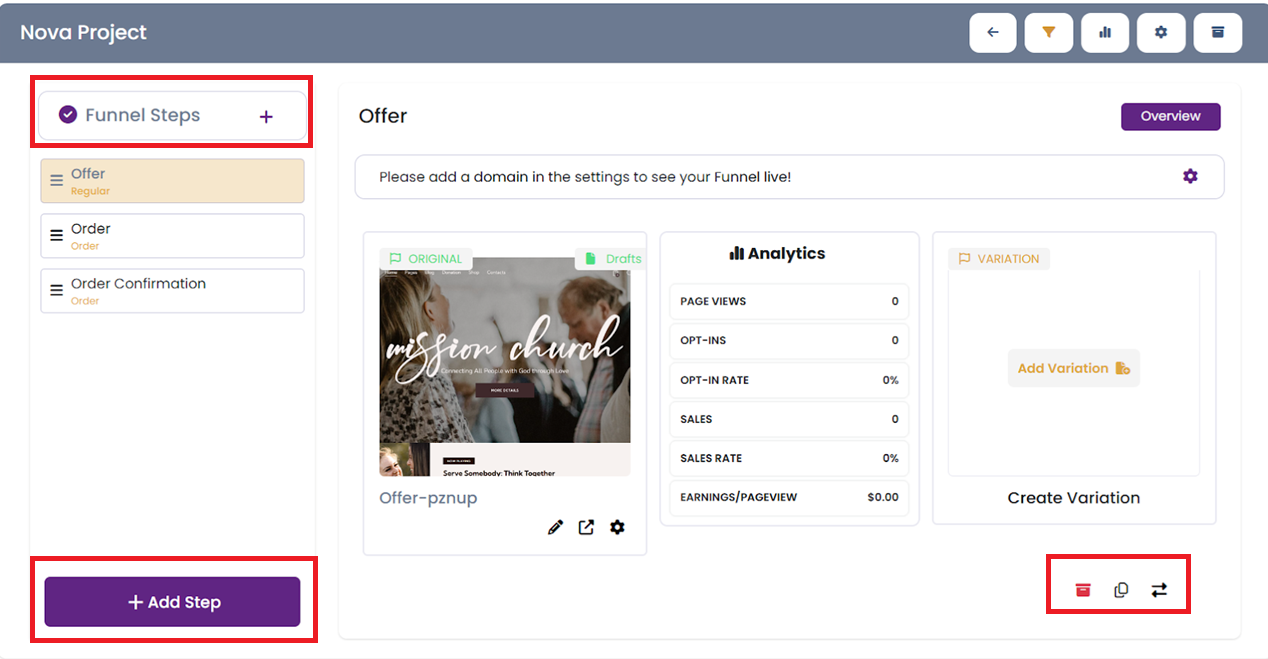Click the Add Step button
This screenshot has height=659, width=1268.
click(x=172, y=602)
